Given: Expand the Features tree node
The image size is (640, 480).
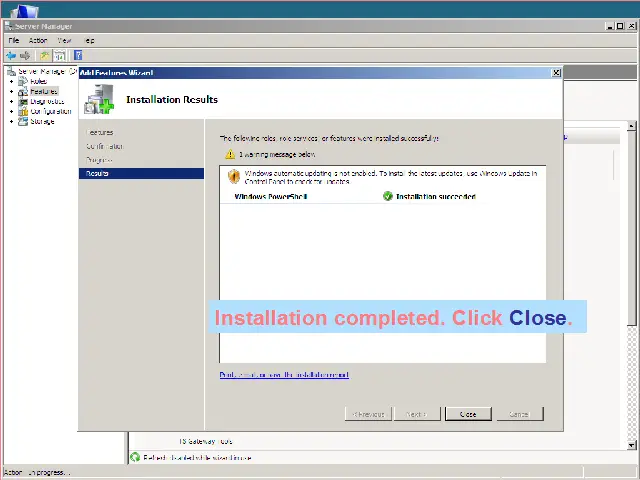Looking at the screenshot, I should tap(11, 91).
